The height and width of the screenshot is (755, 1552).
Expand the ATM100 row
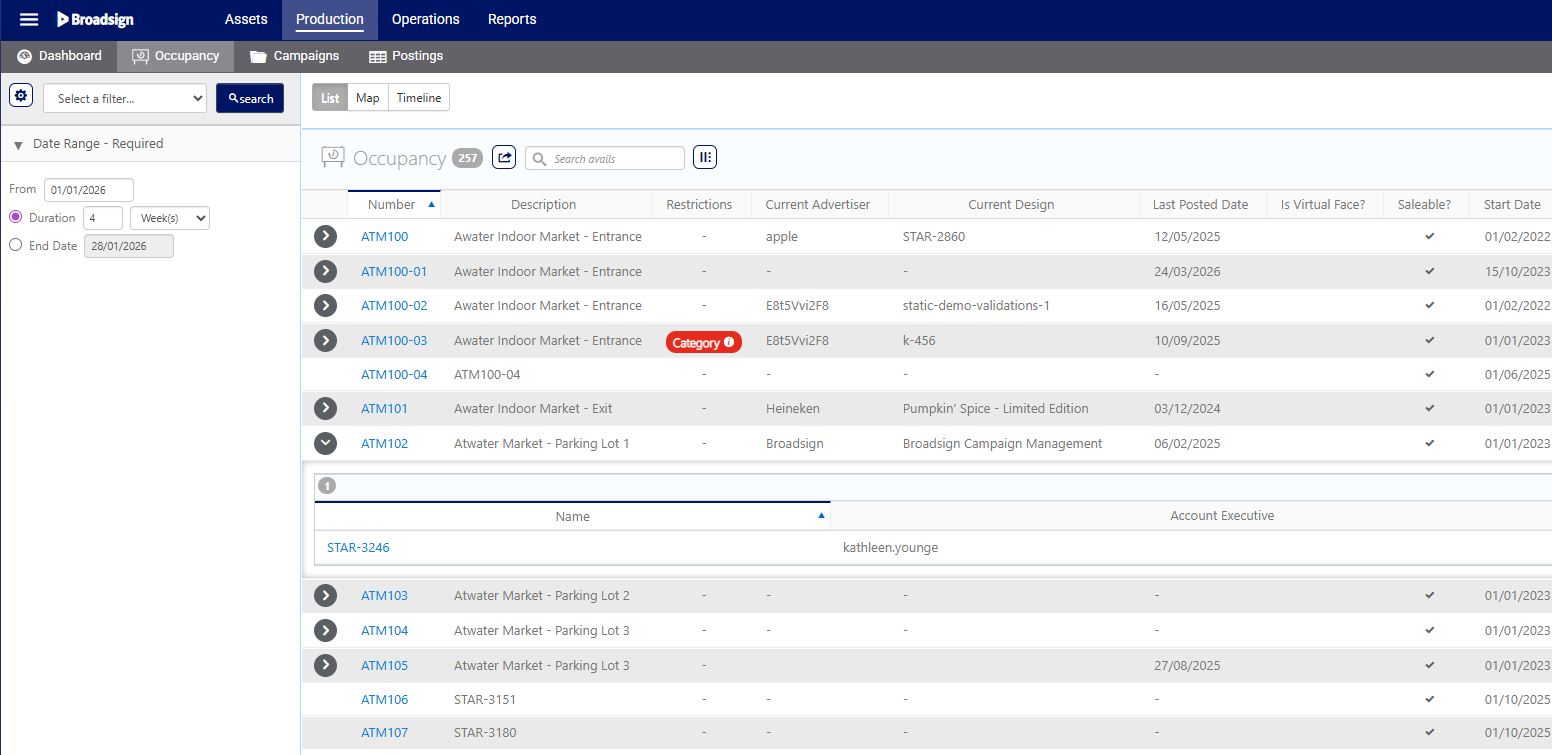click(325, 237)
